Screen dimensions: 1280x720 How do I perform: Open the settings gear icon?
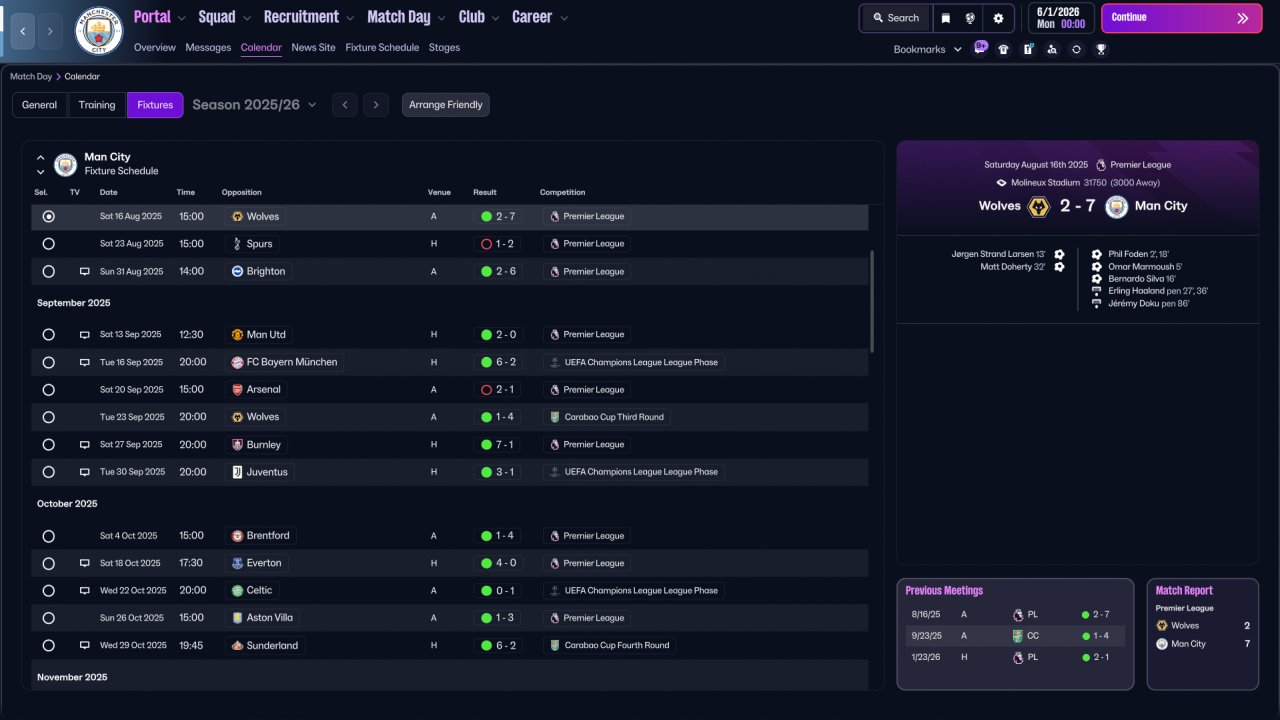pos(998,18)
